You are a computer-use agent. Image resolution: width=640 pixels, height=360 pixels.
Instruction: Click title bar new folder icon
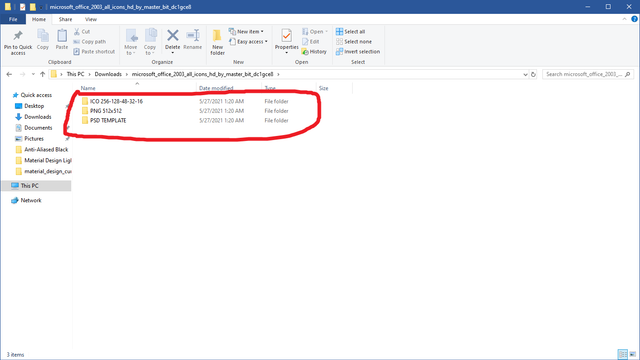pyautogui.click(x=32, y=7)
